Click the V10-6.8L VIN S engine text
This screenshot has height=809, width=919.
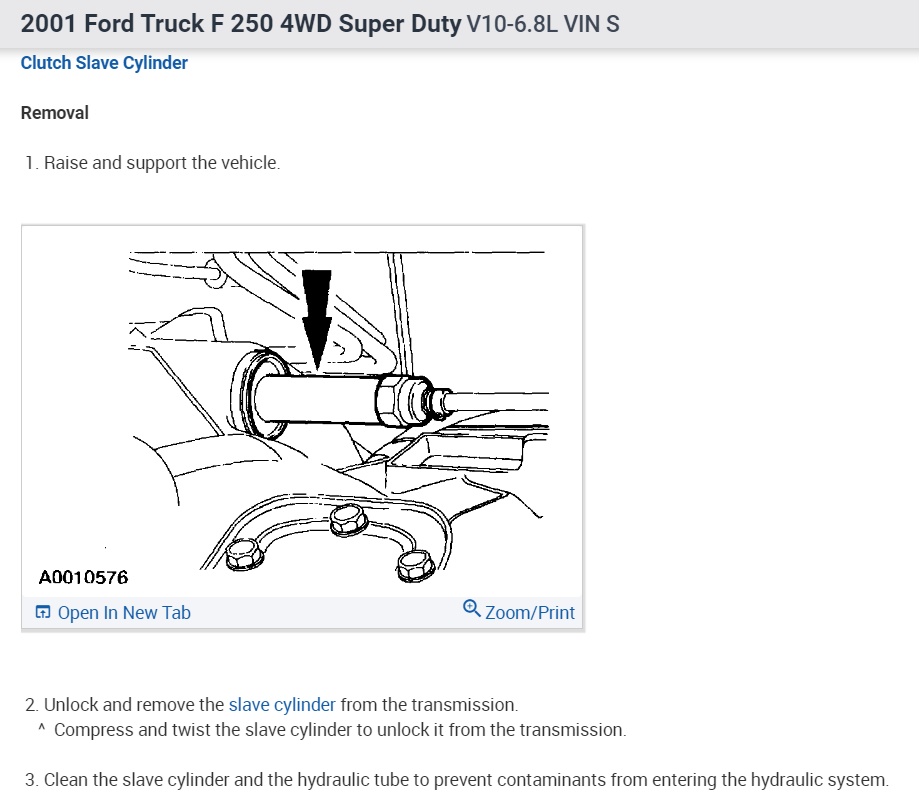pyautogui.click(x=543, y=24)
